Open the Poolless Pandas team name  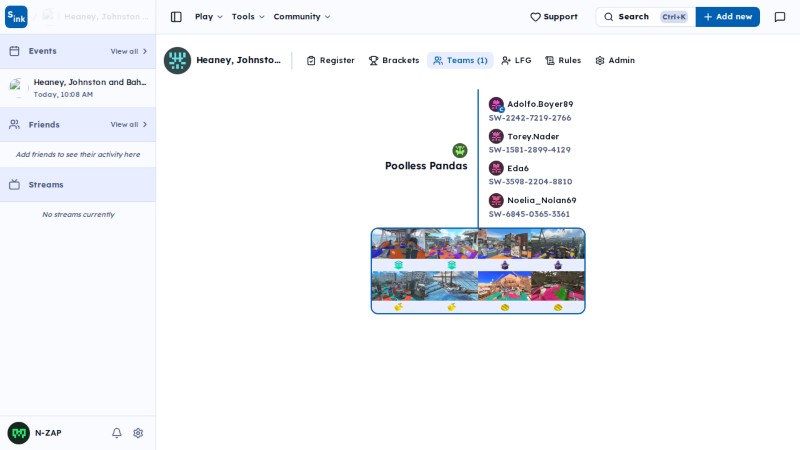tap(426, 166)
